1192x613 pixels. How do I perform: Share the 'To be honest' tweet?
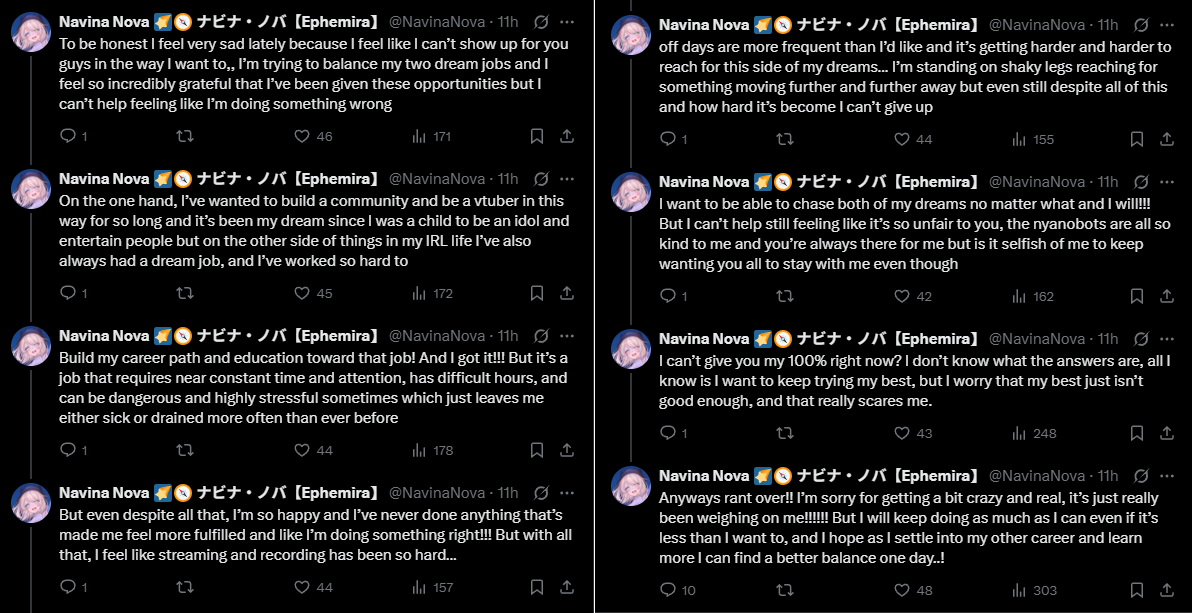point(566,136)
